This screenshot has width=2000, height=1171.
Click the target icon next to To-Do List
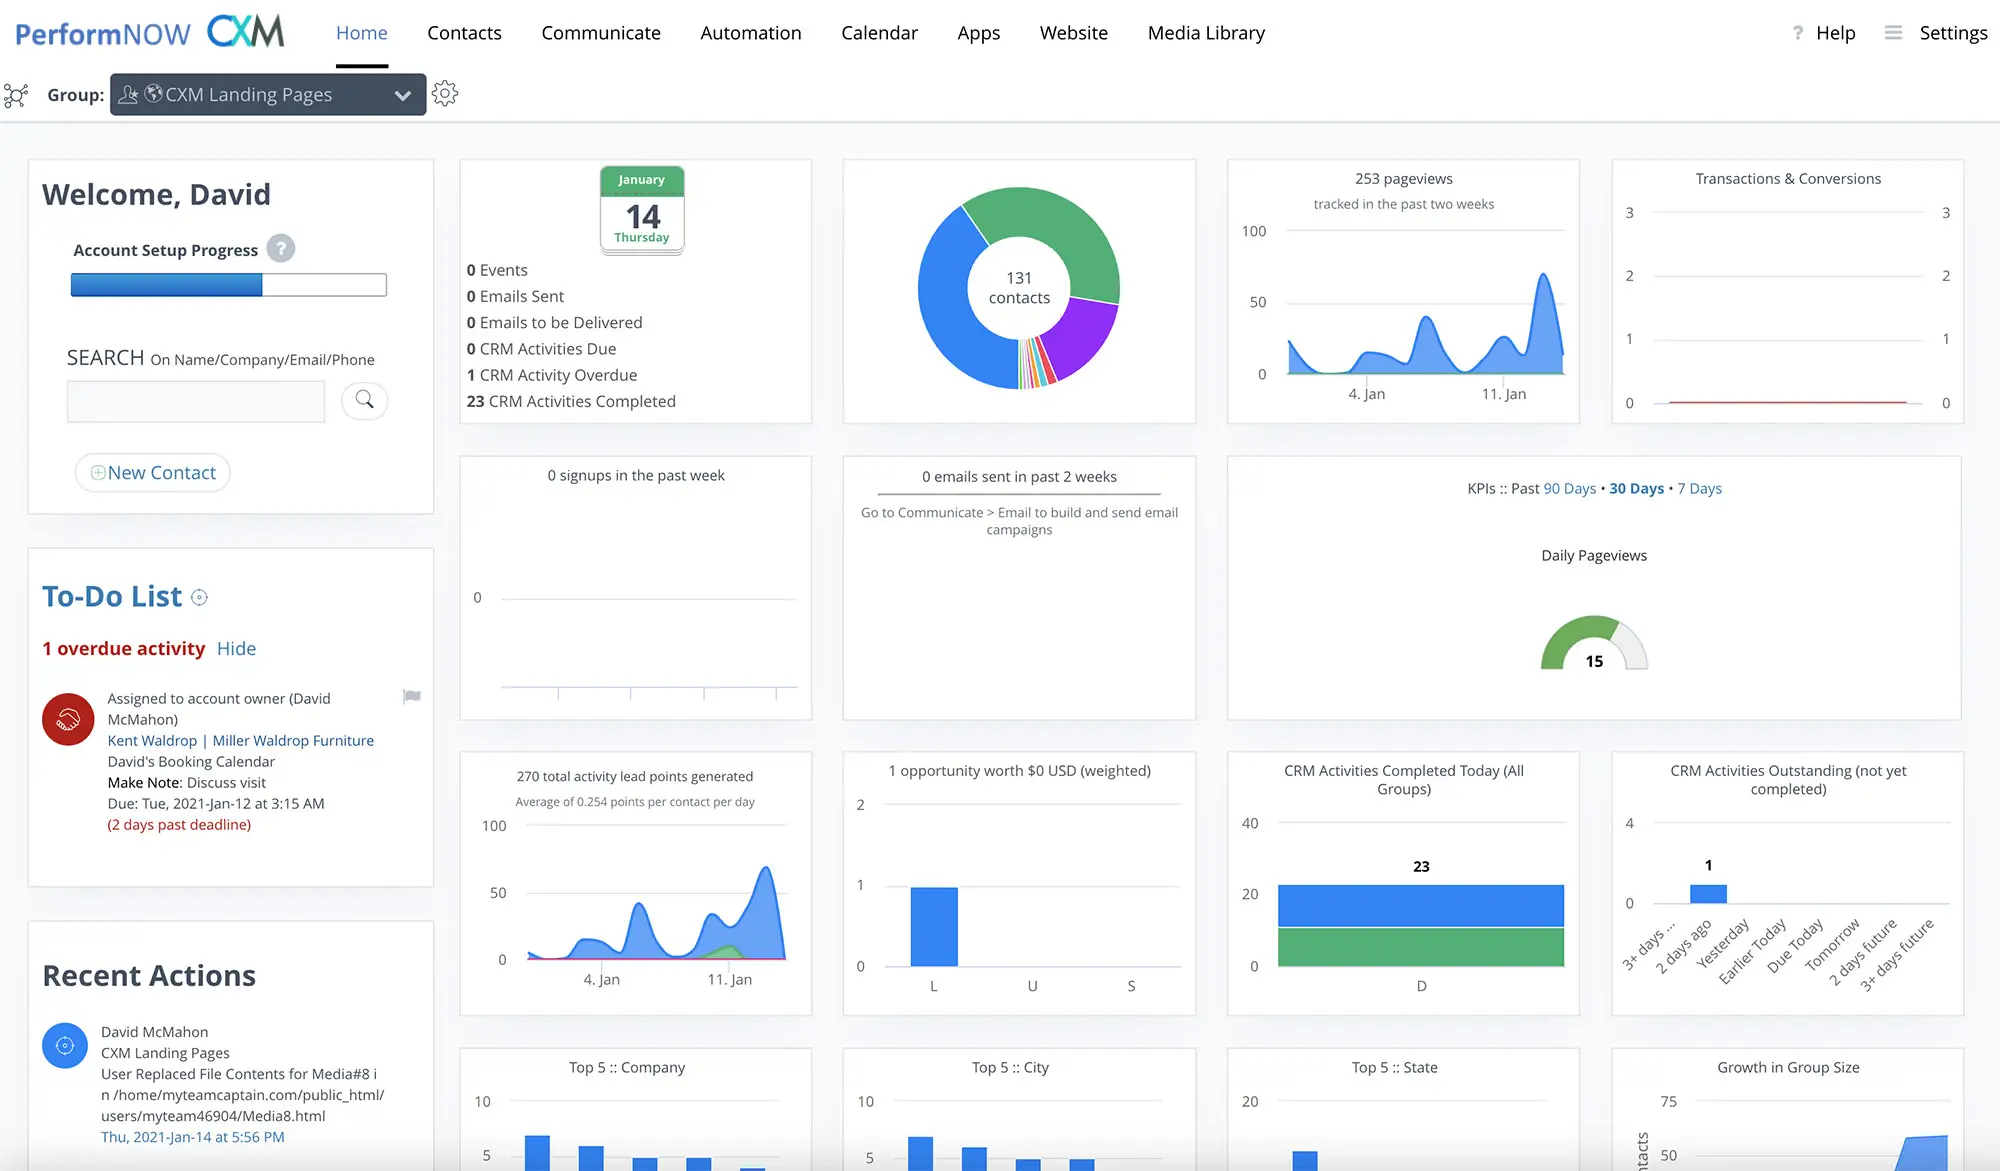(200, 597)
